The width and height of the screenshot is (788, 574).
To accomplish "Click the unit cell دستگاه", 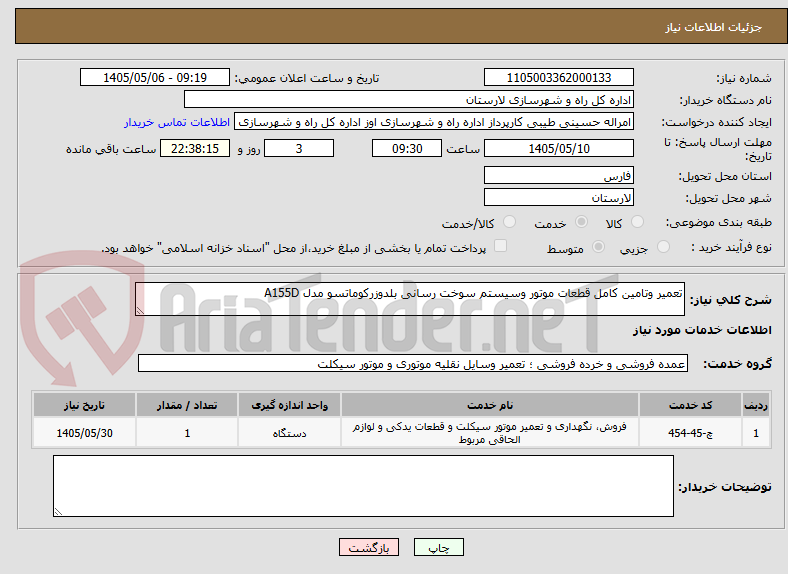I will (x=289, y=433).
